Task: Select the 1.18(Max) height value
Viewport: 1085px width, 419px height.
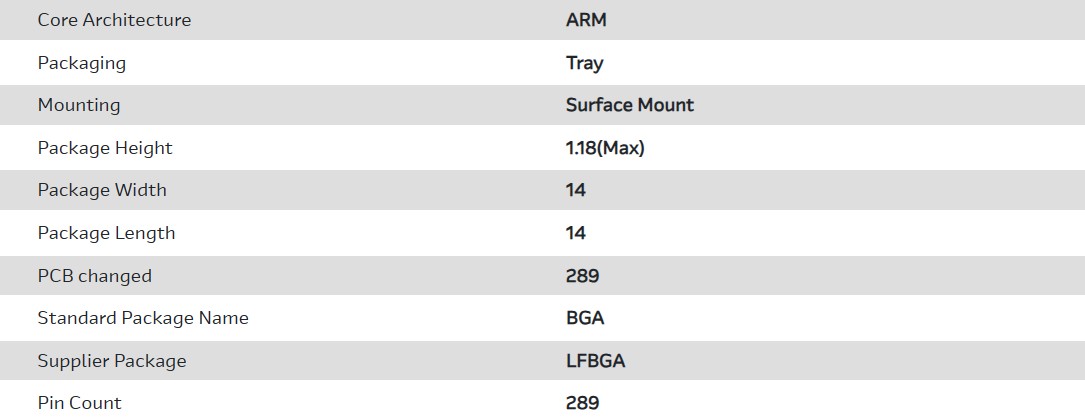Action: click(x=605, y=148)
